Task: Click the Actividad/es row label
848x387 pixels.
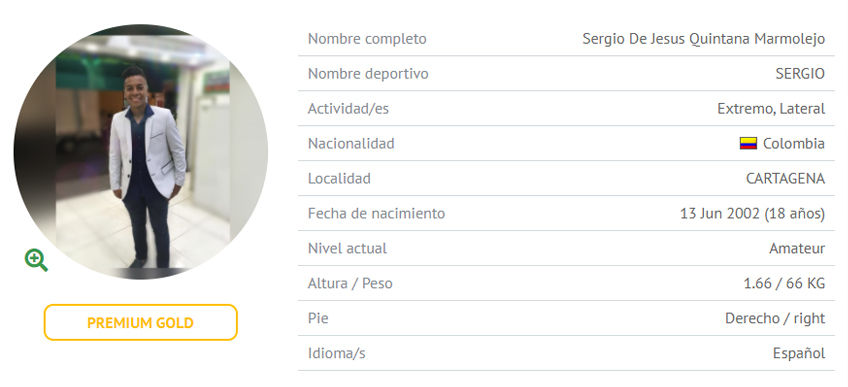Action: 348,109
